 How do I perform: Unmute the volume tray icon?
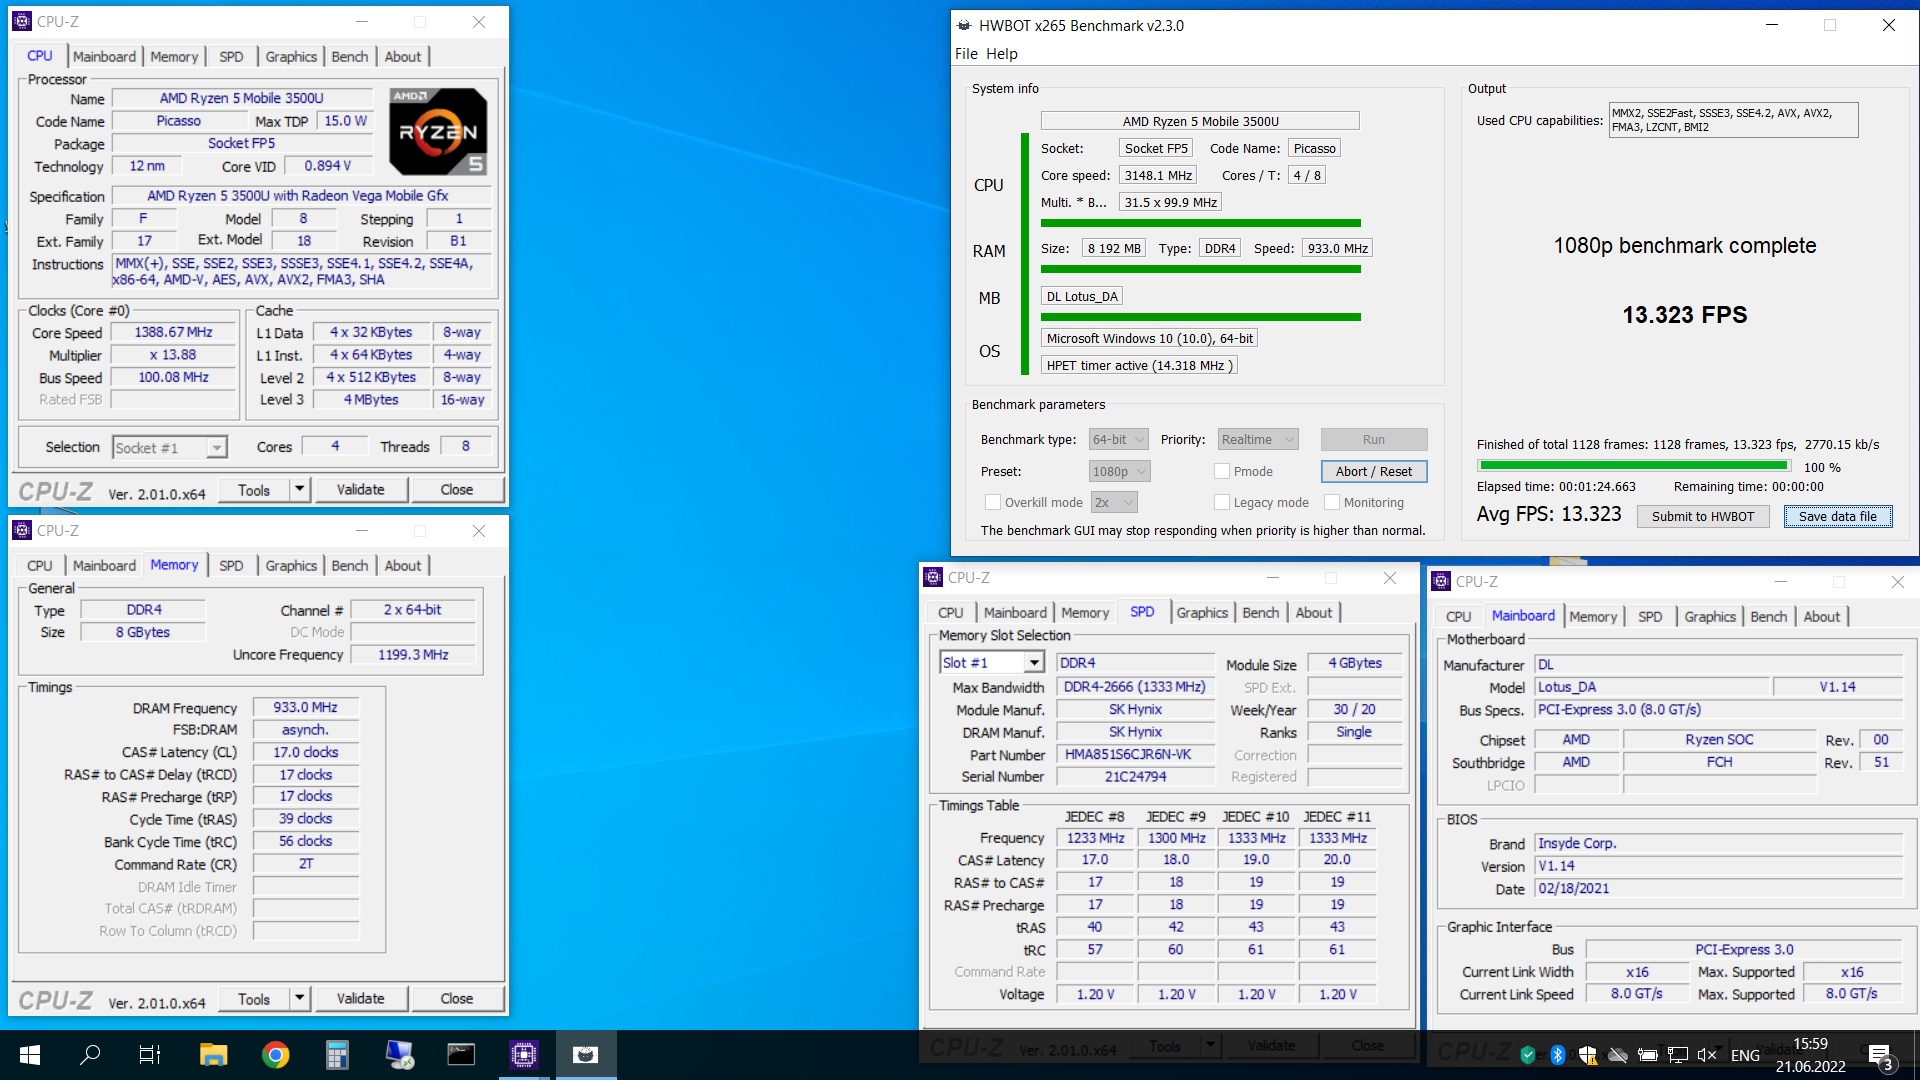1707,1055
